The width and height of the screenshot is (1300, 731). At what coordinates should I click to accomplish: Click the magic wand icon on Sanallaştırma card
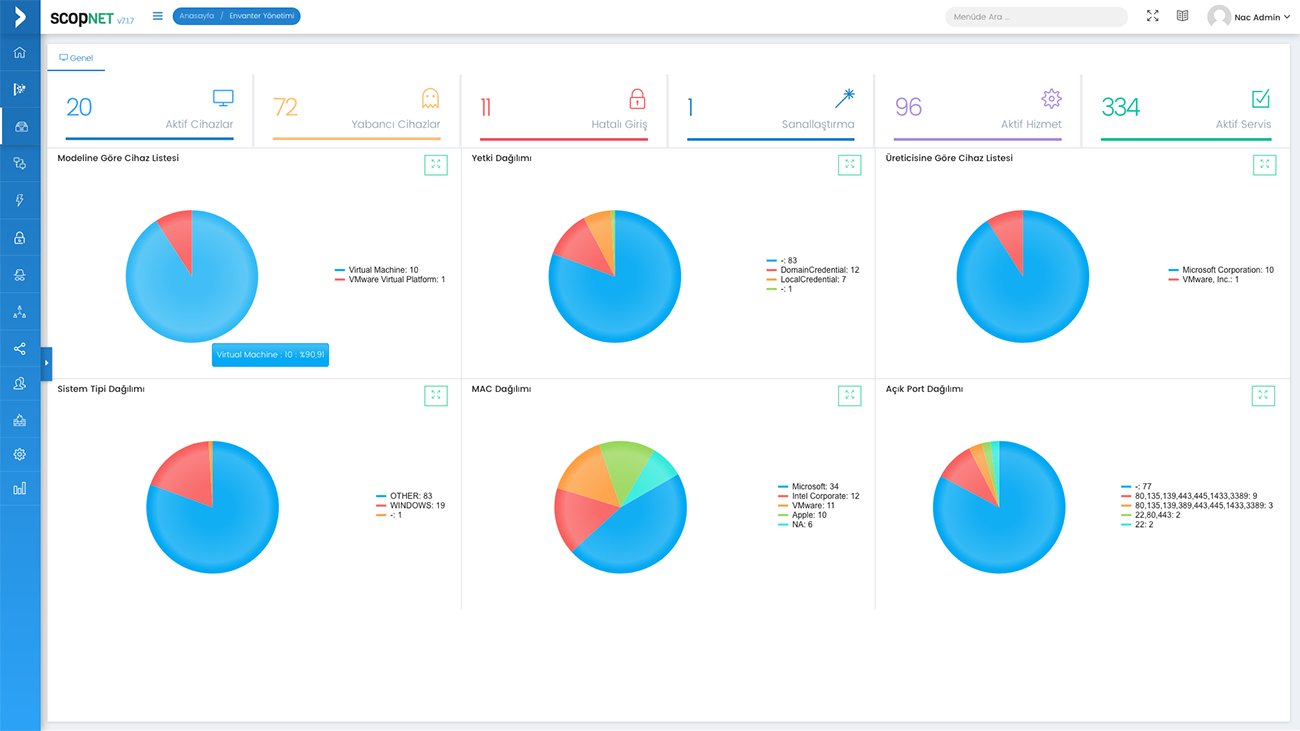845,98
